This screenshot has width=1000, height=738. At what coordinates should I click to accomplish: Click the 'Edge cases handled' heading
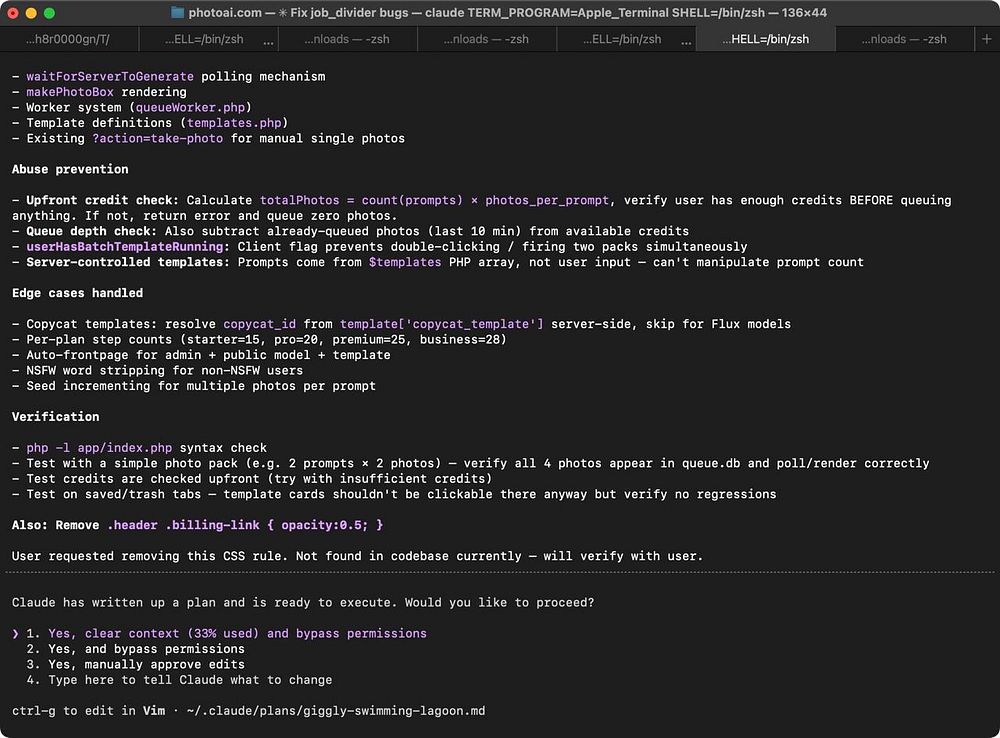click(x=77, y=293)
